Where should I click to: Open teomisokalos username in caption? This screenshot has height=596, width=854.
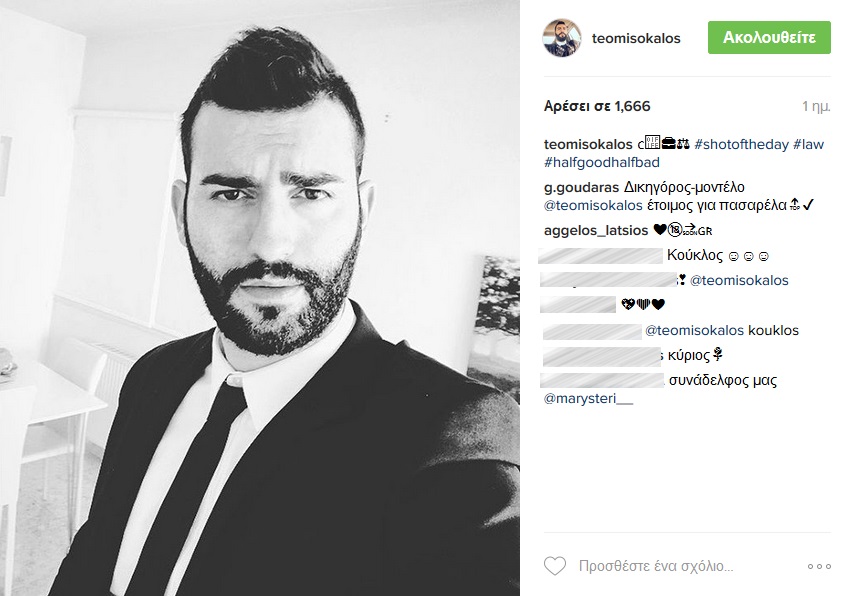coord(588,144)
